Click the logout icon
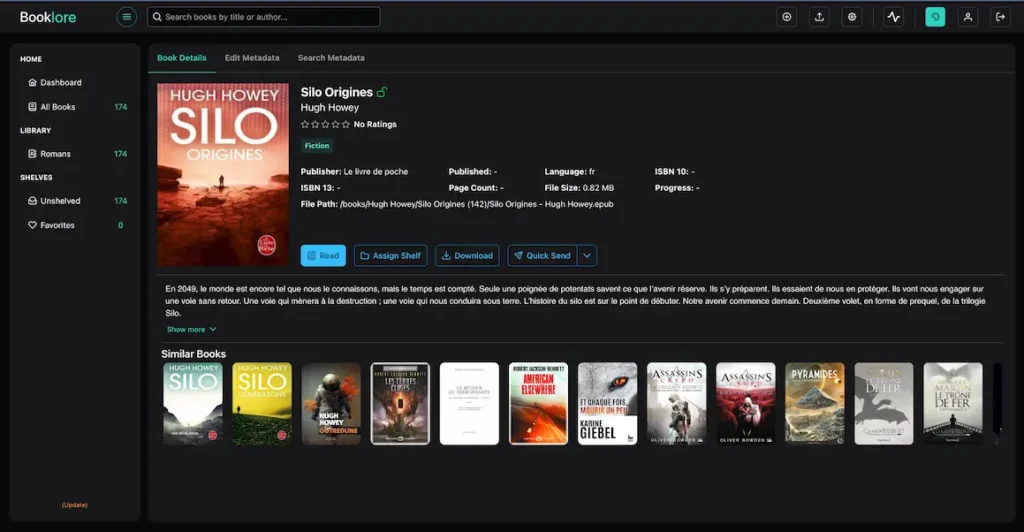Viewport: 1024px width, 532px height. click(1000, 17)
